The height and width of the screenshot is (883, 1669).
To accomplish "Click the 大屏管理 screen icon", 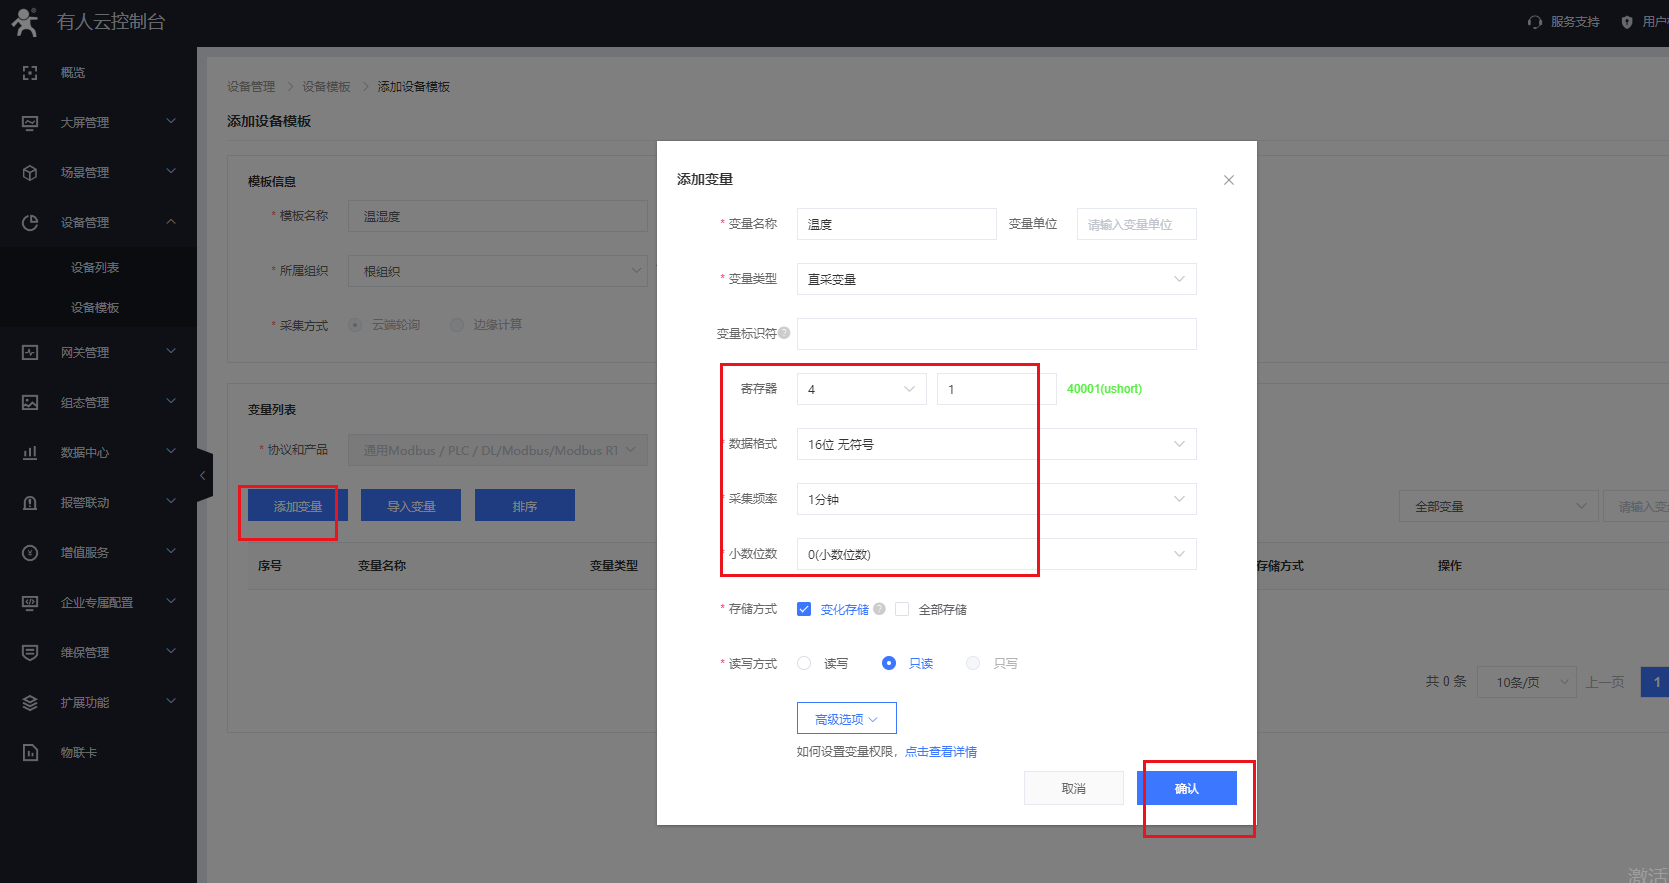I will [30, 123].
